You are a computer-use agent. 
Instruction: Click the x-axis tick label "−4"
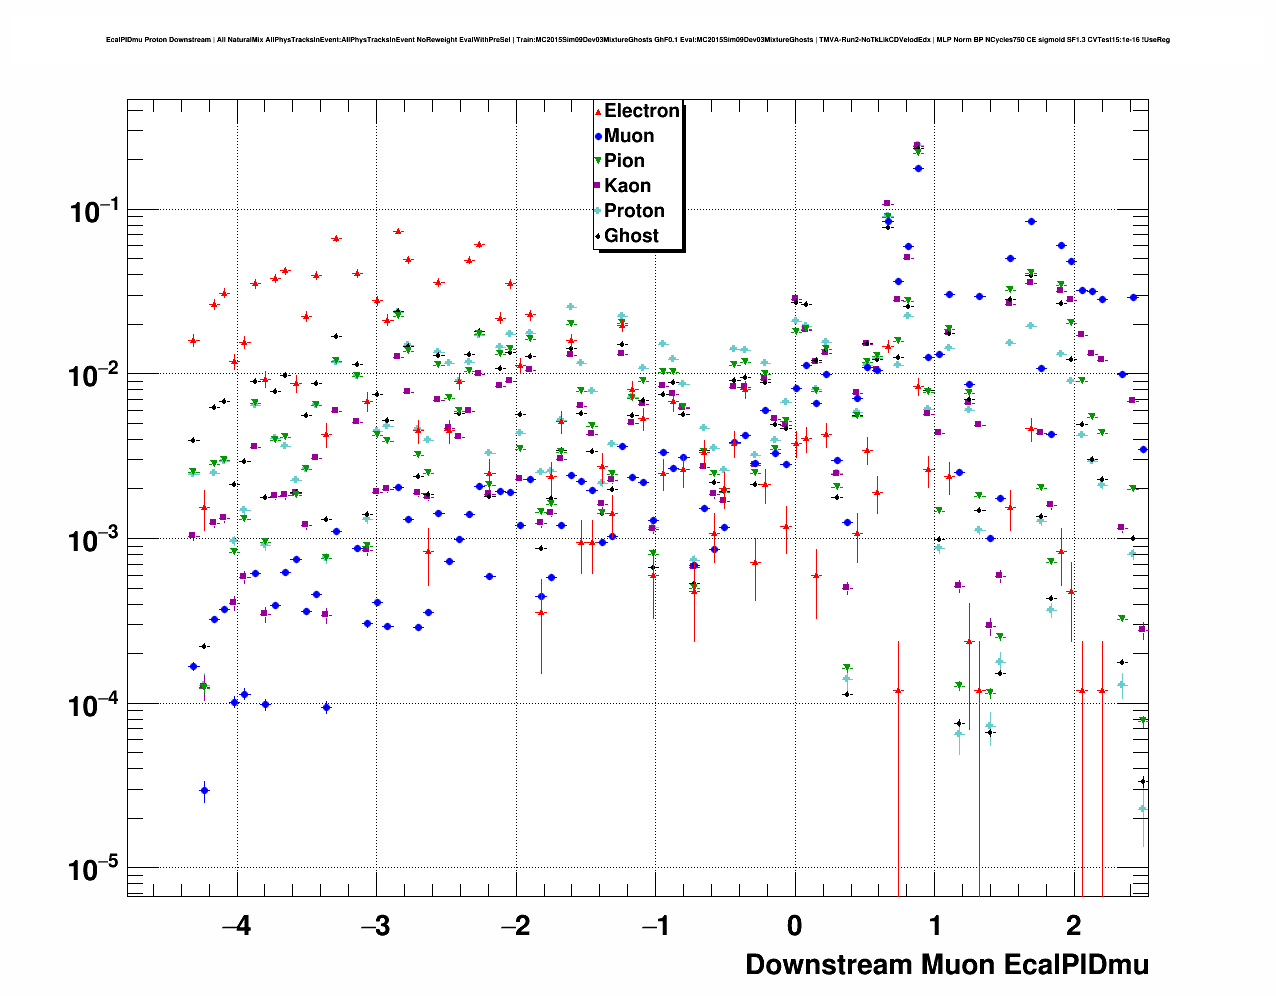236,925
